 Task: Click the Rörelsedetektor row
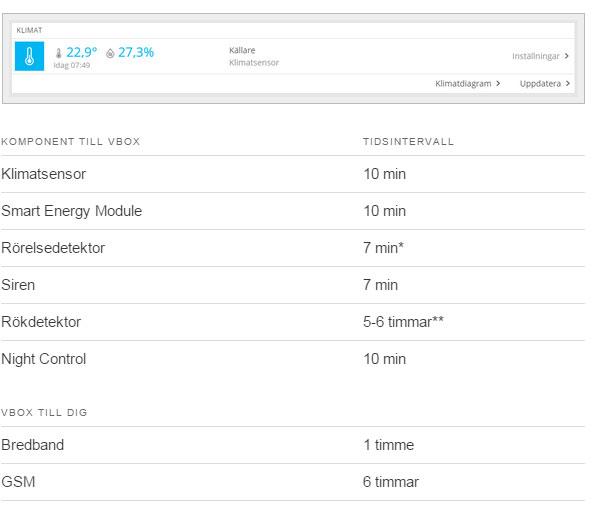292,248
